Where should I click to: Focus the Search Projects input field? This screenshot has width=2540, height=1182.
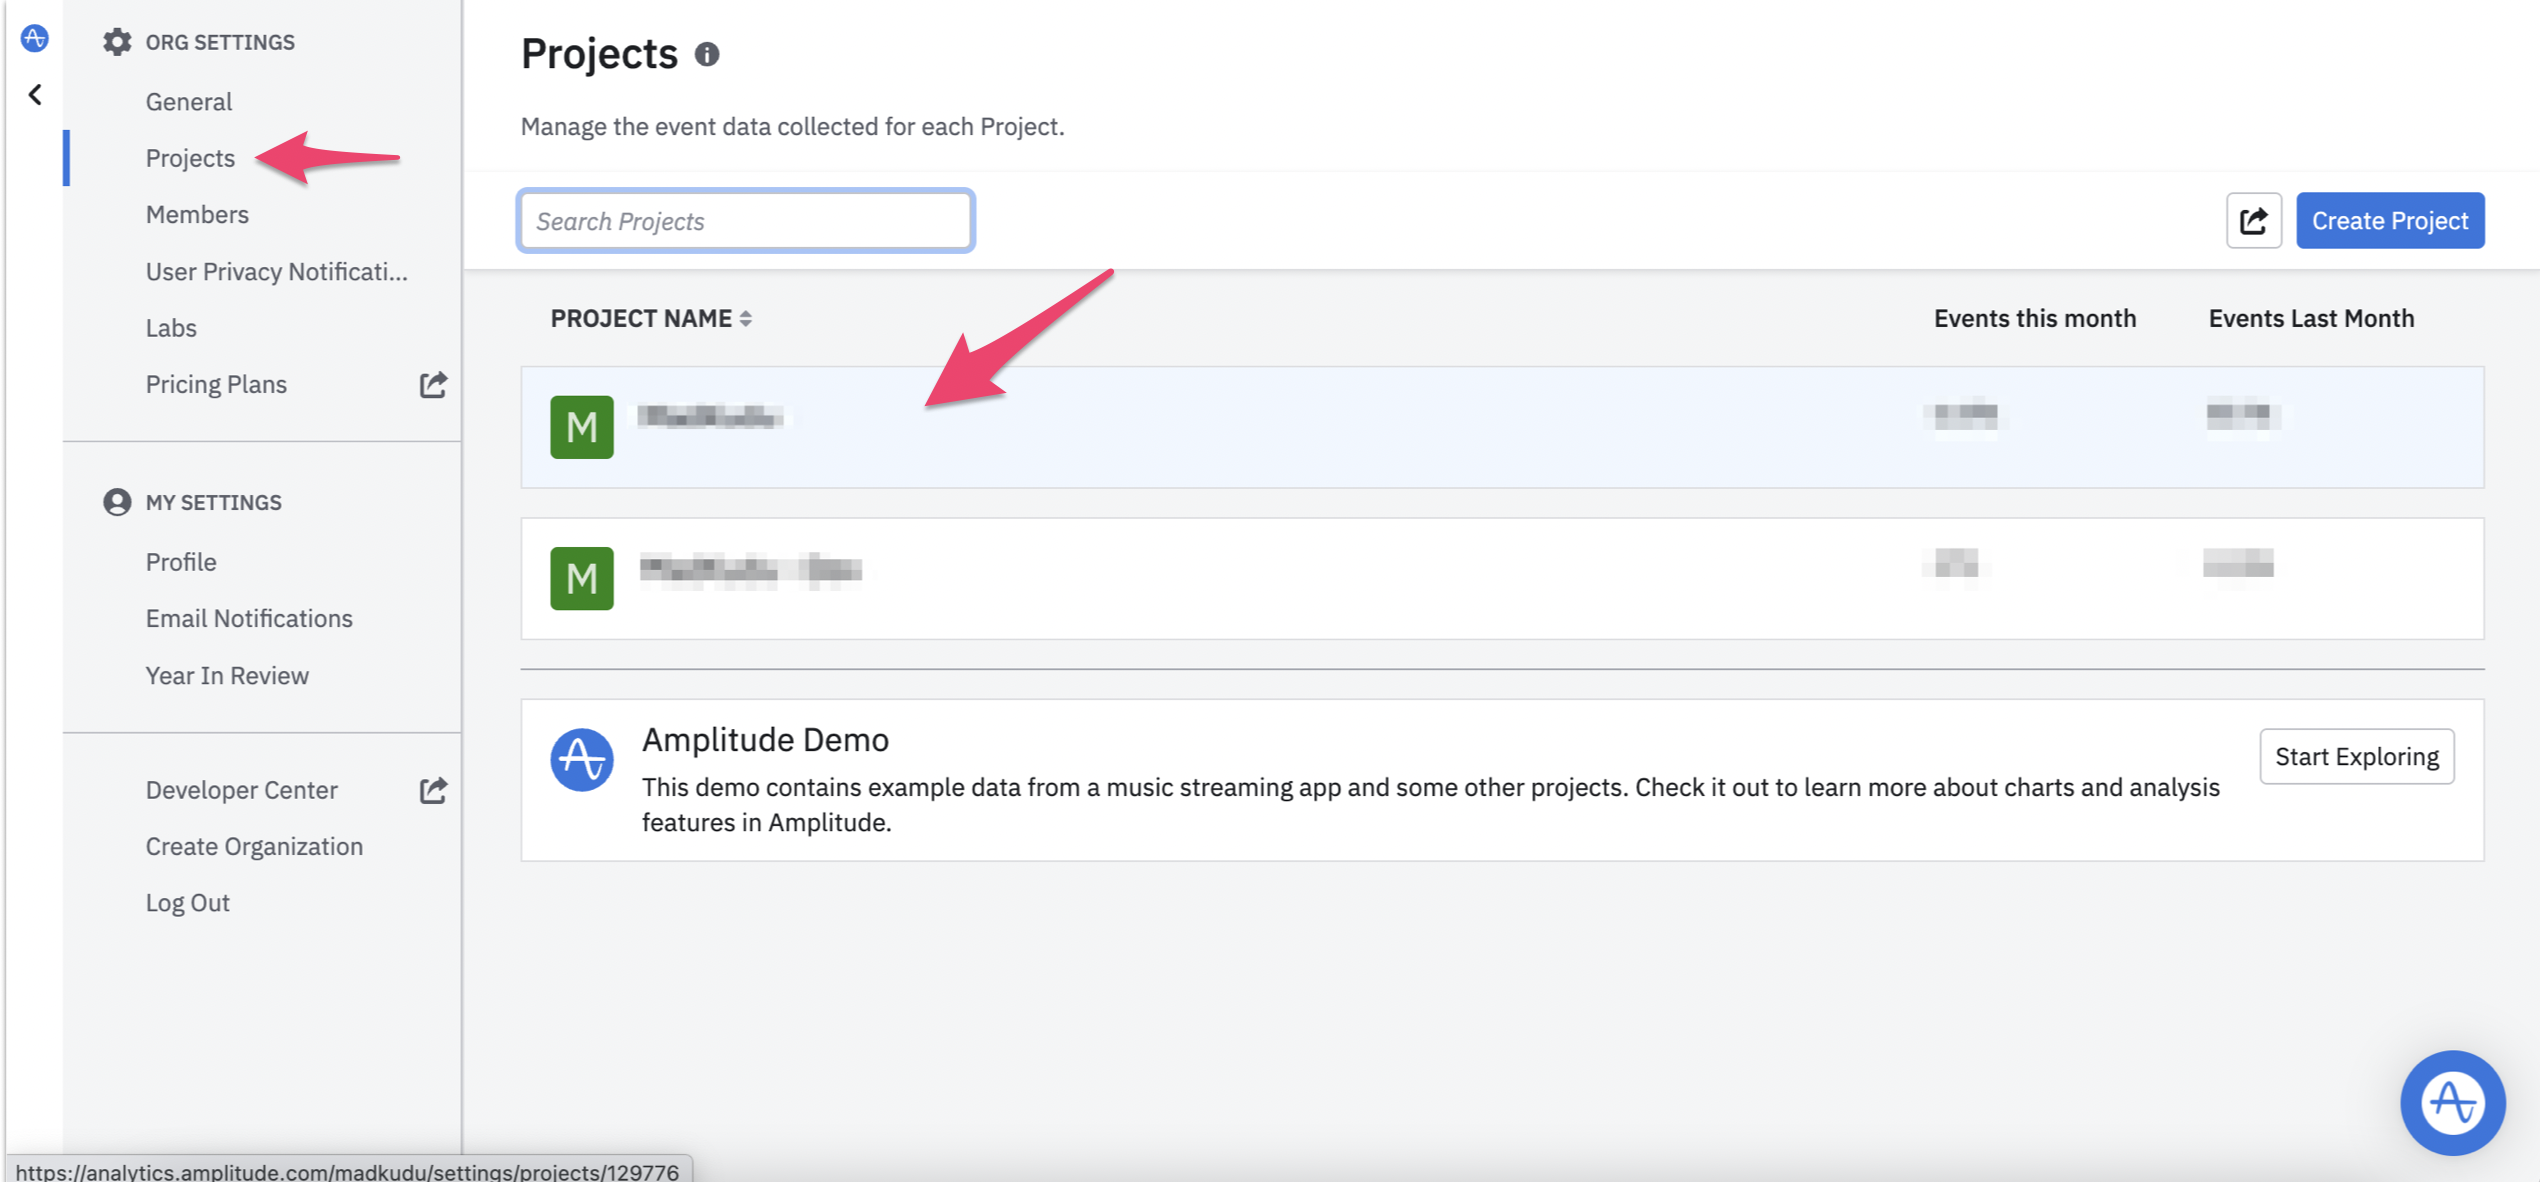click(746, 220)
